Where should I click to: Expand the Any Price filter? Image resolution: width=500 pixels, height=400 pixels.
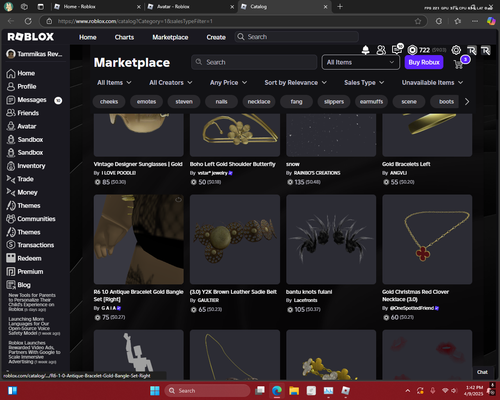[x=228, y=83]
